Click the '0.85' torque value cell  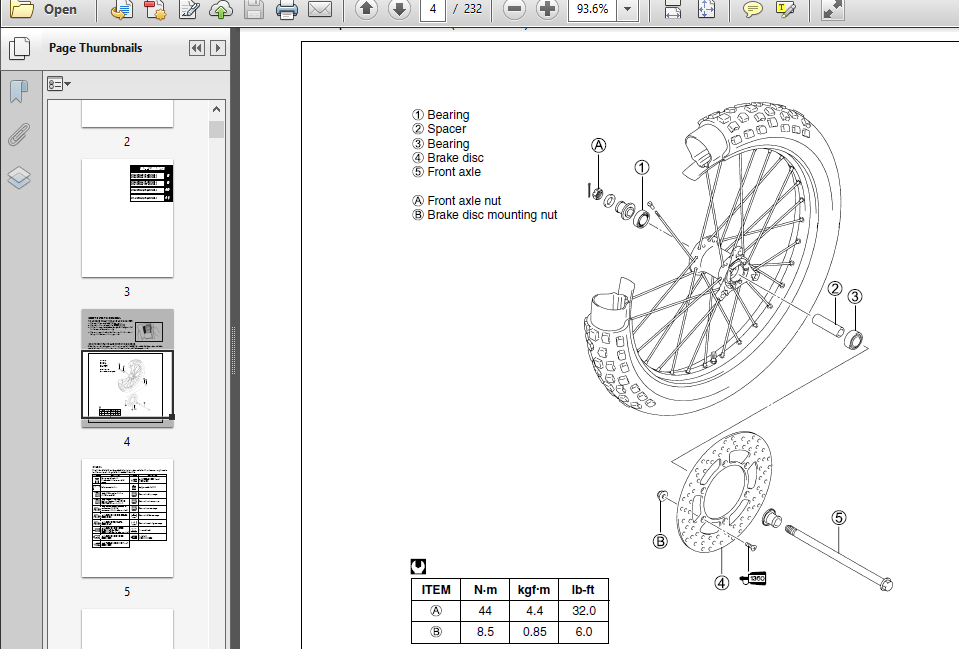535,632
